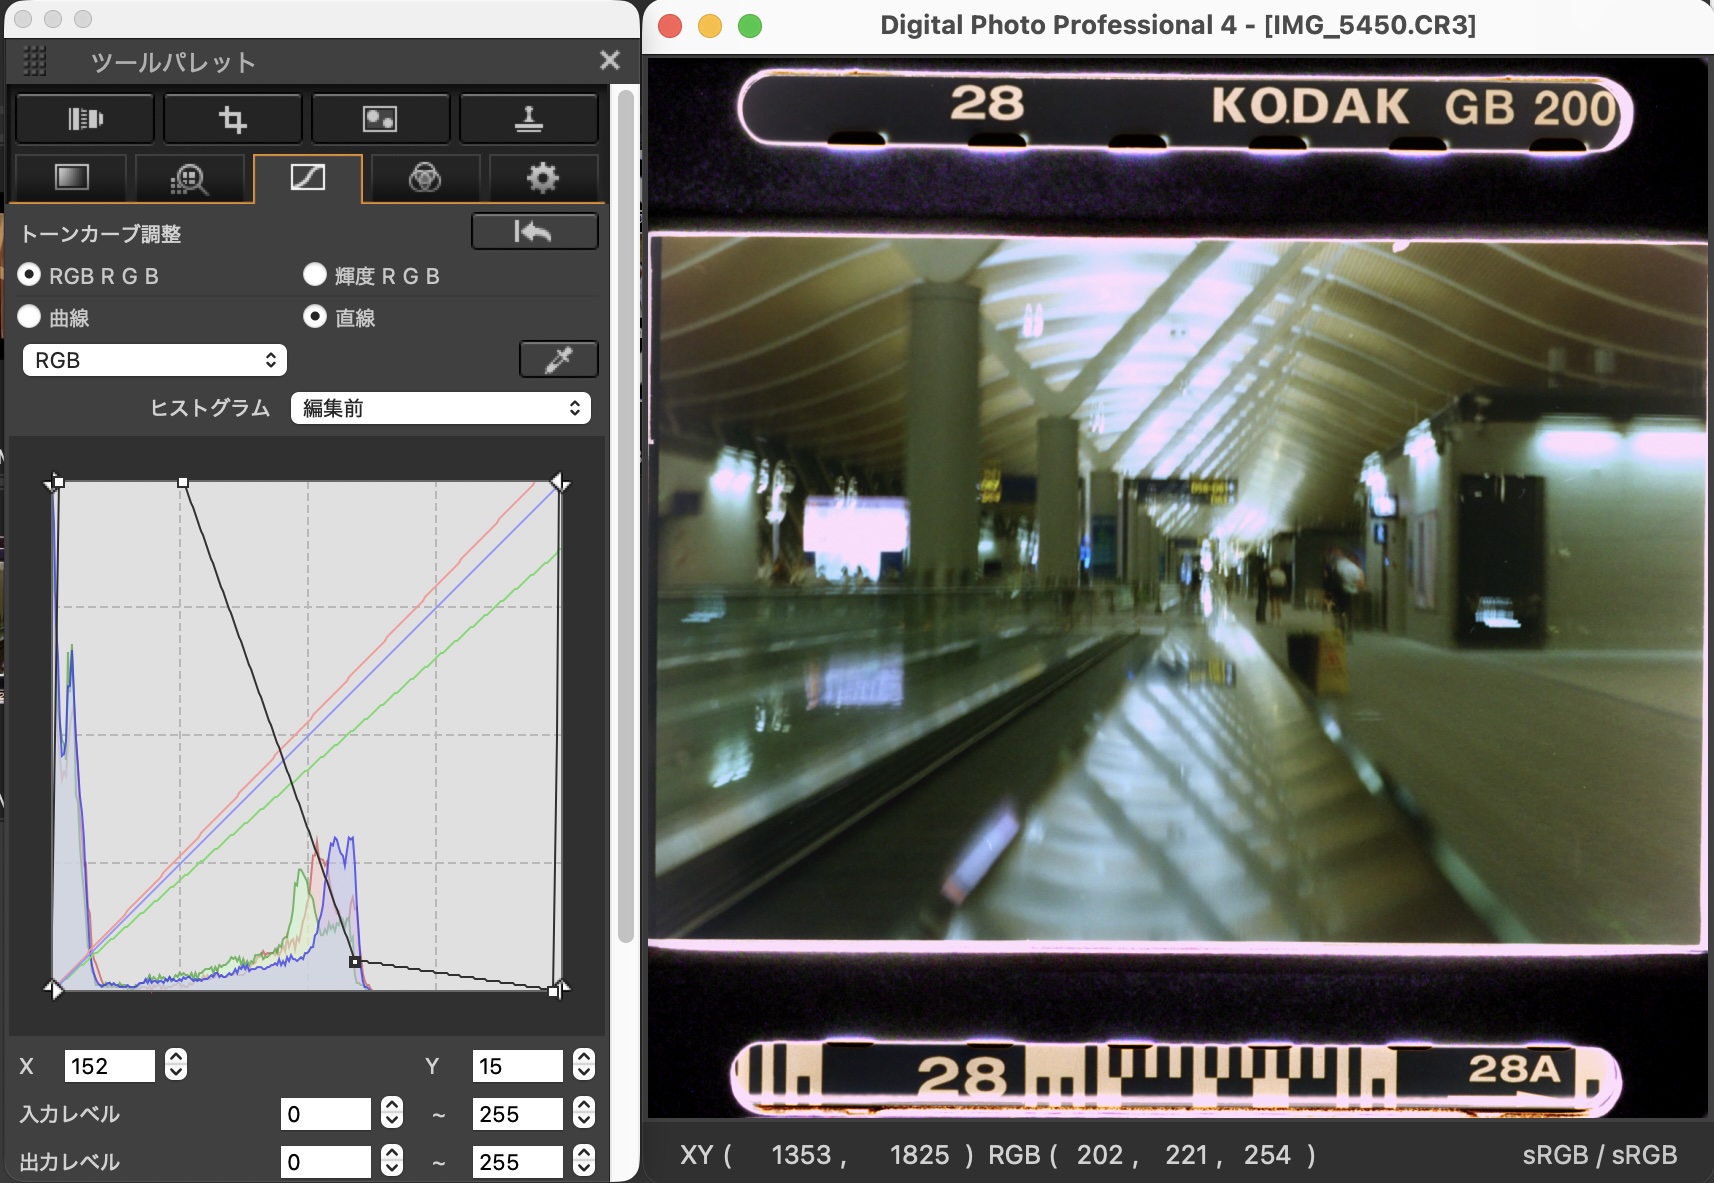Click the stepper beside the Y value field
Screen dimensions: 1714x1183
pos(584,1066)
